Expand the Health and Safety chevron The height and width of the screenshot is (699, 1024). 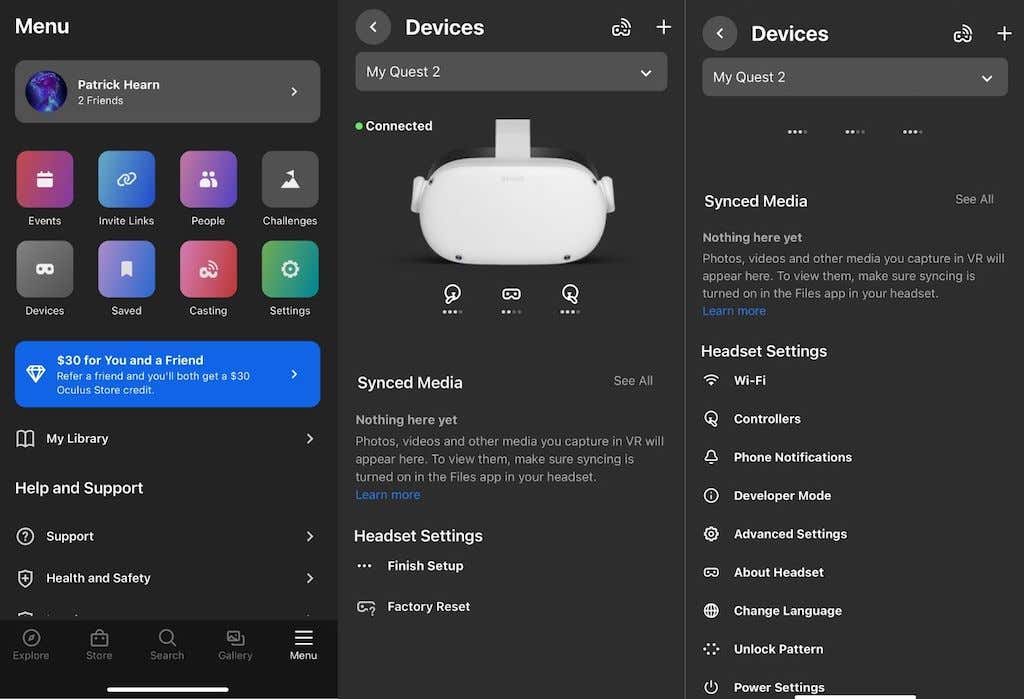[309, 578]
